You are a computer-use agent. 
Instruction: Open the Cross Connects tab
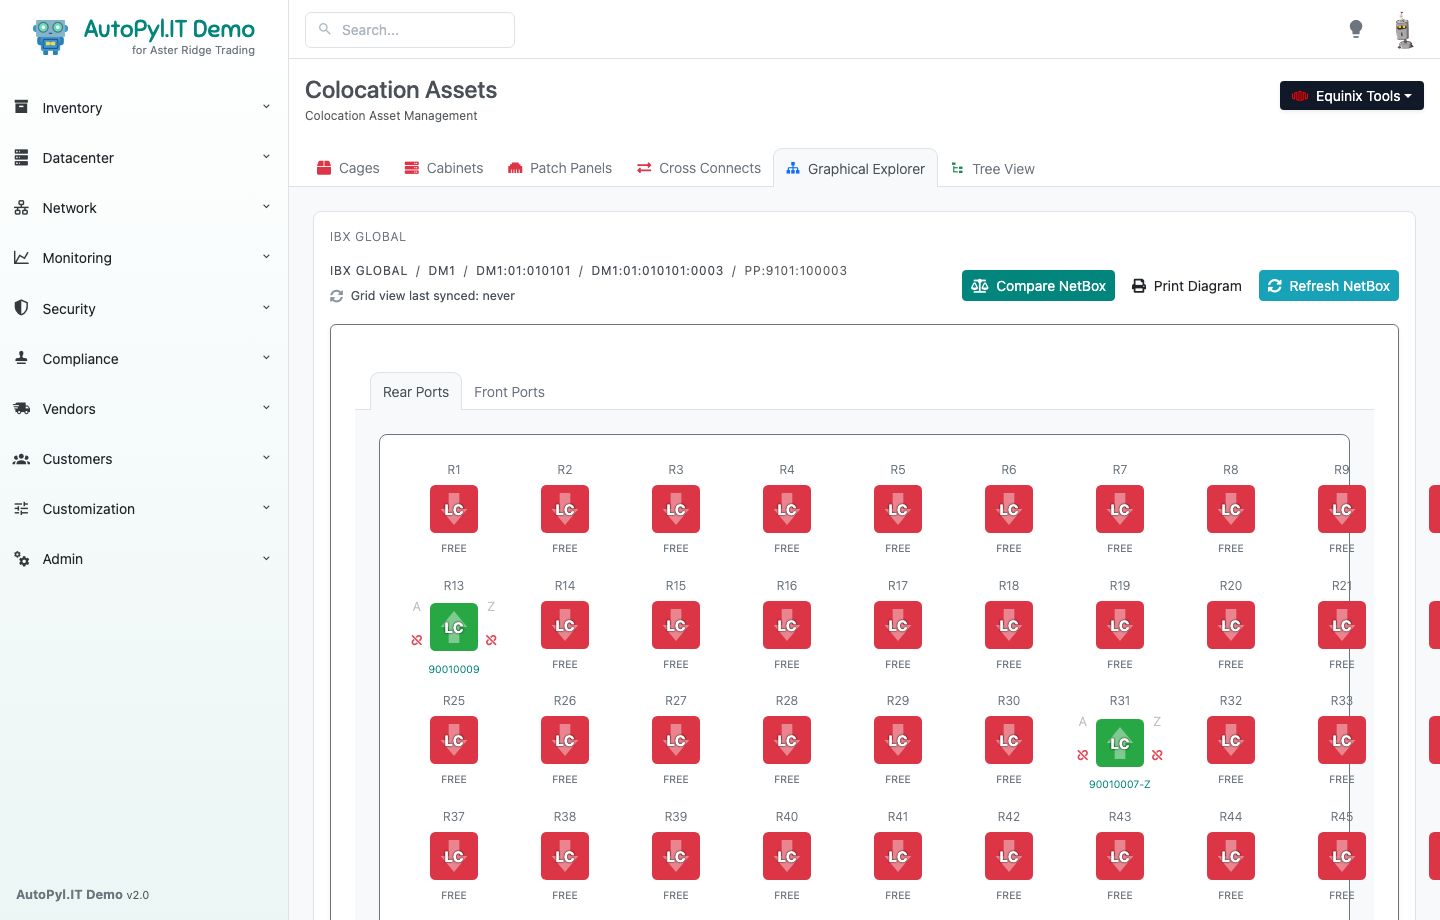[x=699, y=168]
